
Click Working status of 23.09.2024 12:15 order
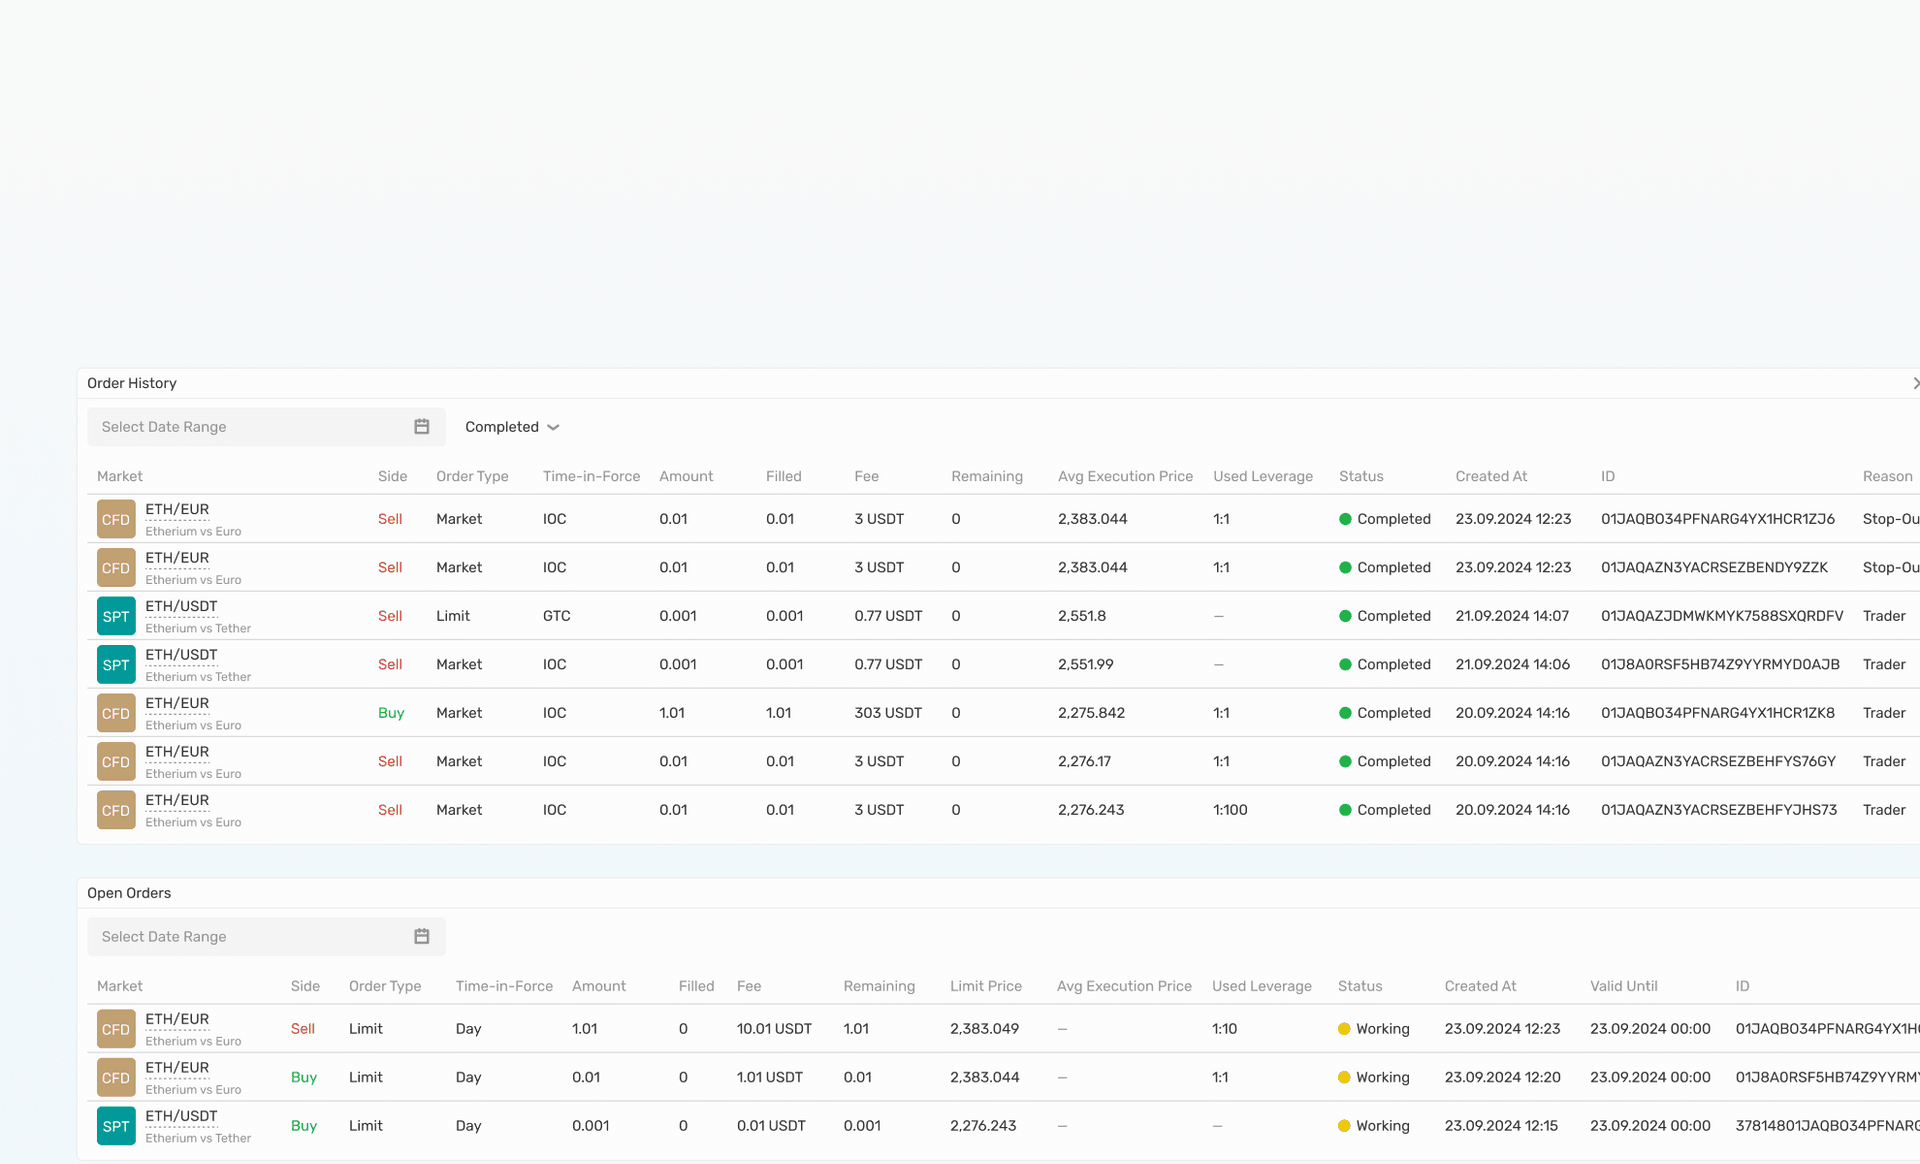[1374, 1126]
